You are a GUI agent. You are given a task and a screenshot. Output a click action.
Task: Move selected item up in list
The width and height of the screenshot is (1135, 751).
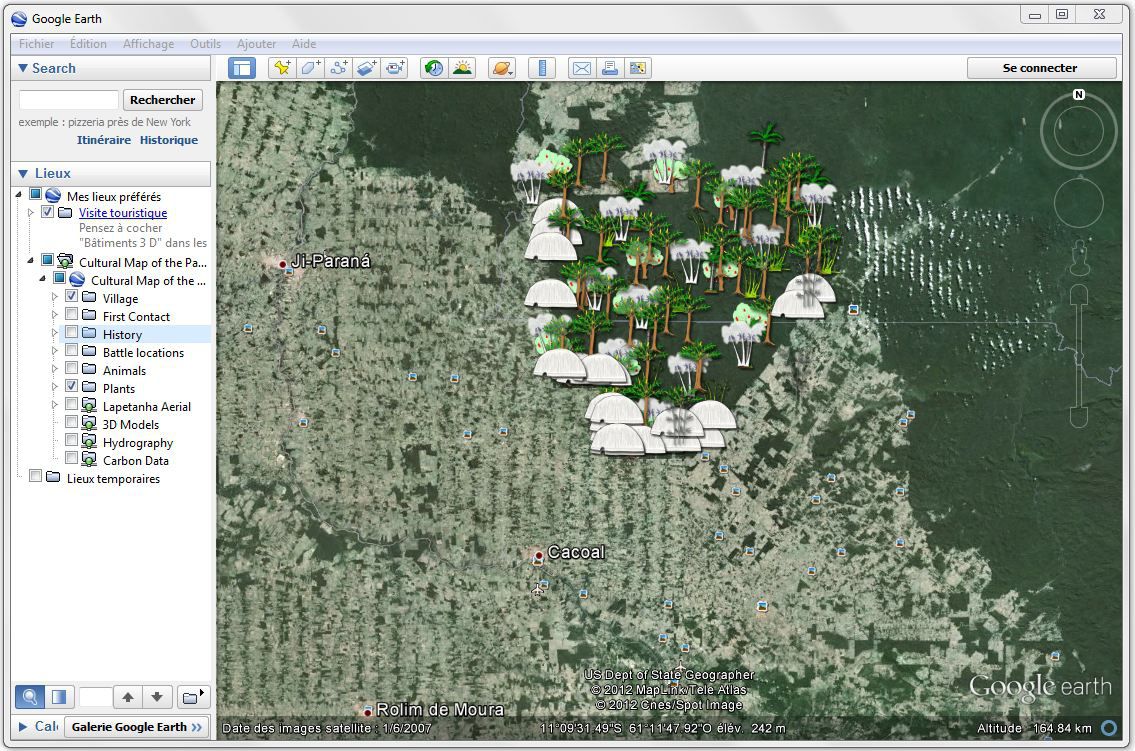click(x=128, y=697)
